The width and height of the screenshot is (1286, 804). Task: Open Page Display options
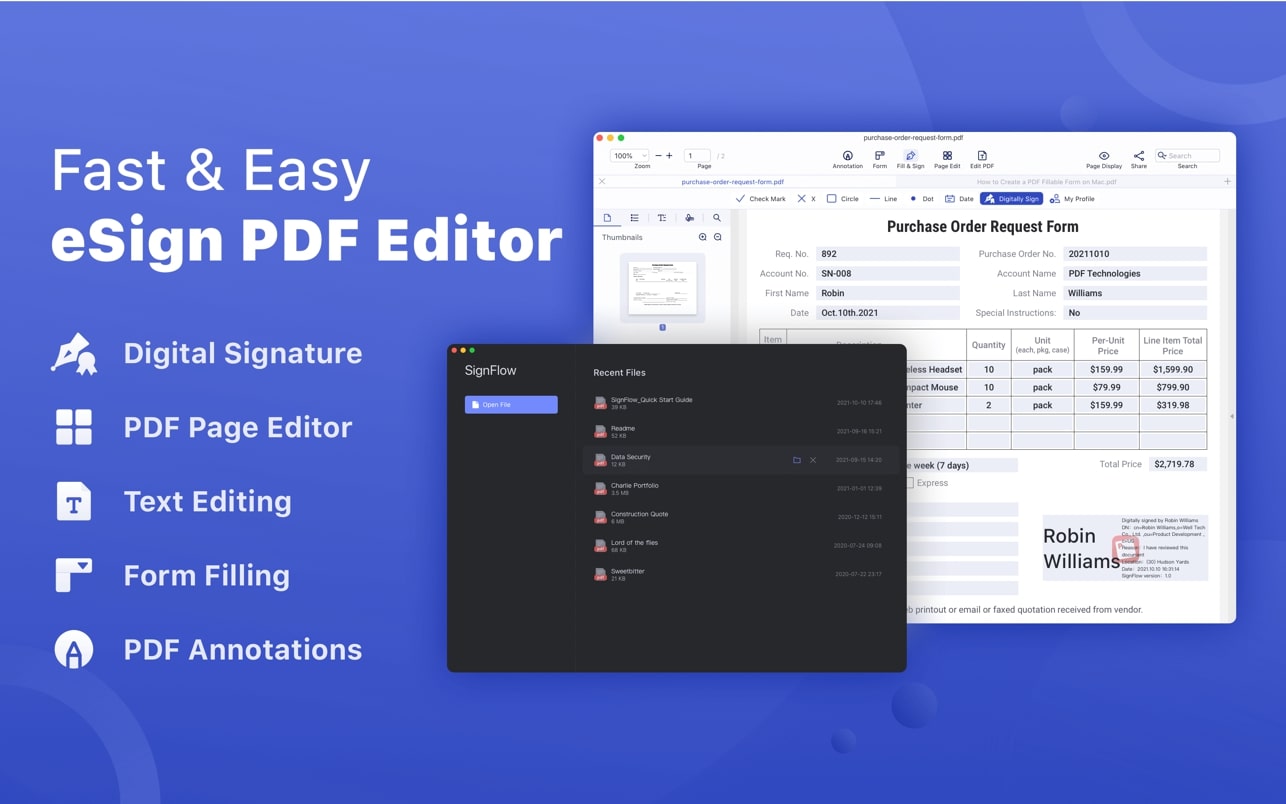click(x=1104, y=157)
